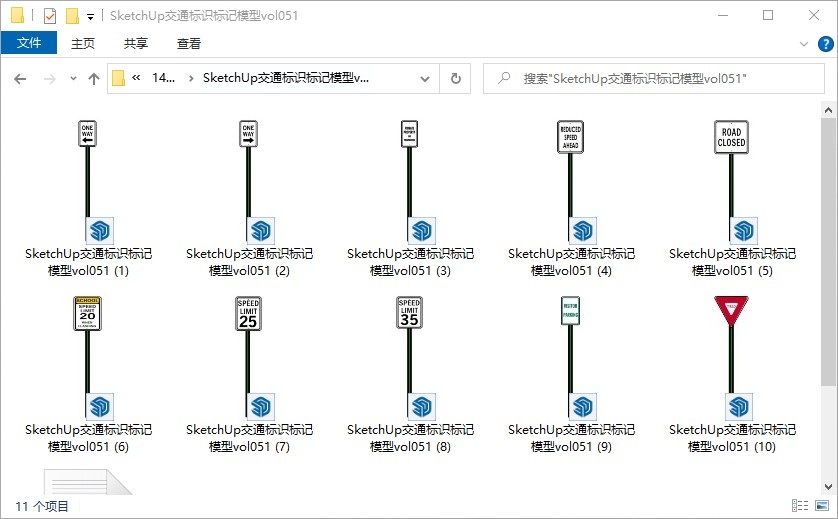Close the Explorer window
Screen dimensions: 838x519
click(813, 15)
